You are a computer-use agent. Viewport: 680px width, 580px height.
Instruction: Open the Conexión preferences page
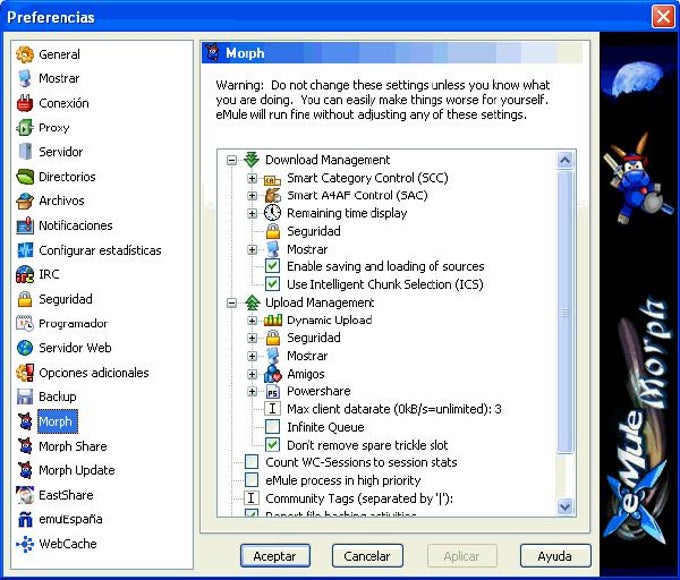tap(64, 103)
